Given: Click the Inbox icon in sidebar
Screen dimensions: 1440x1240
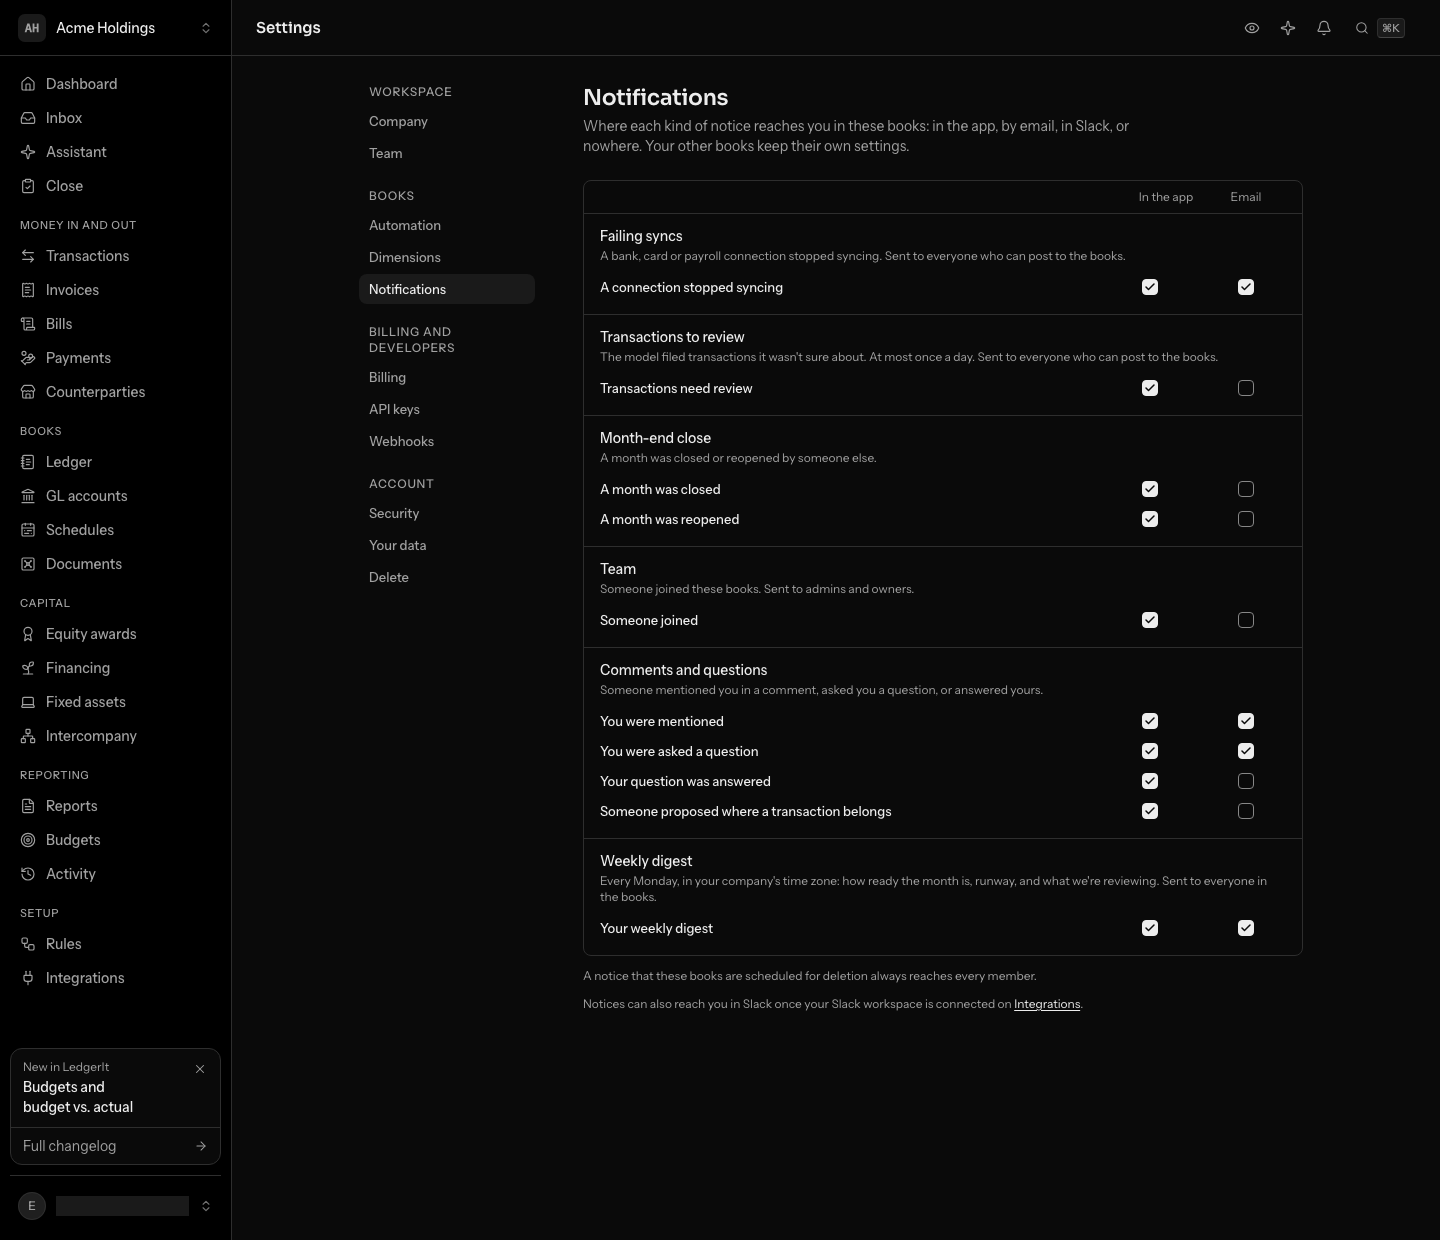Looking at the screenshot, I should click(28, 118).
